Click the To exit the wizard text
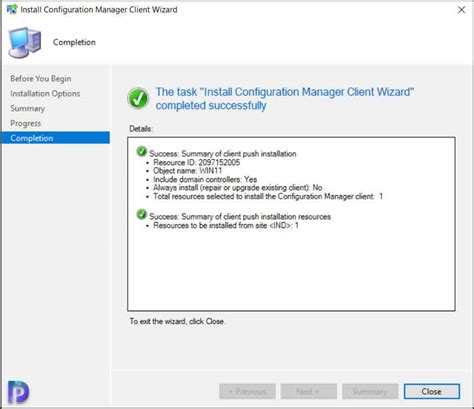This screenshot has height=409, width=474. [x=177, y=322]
